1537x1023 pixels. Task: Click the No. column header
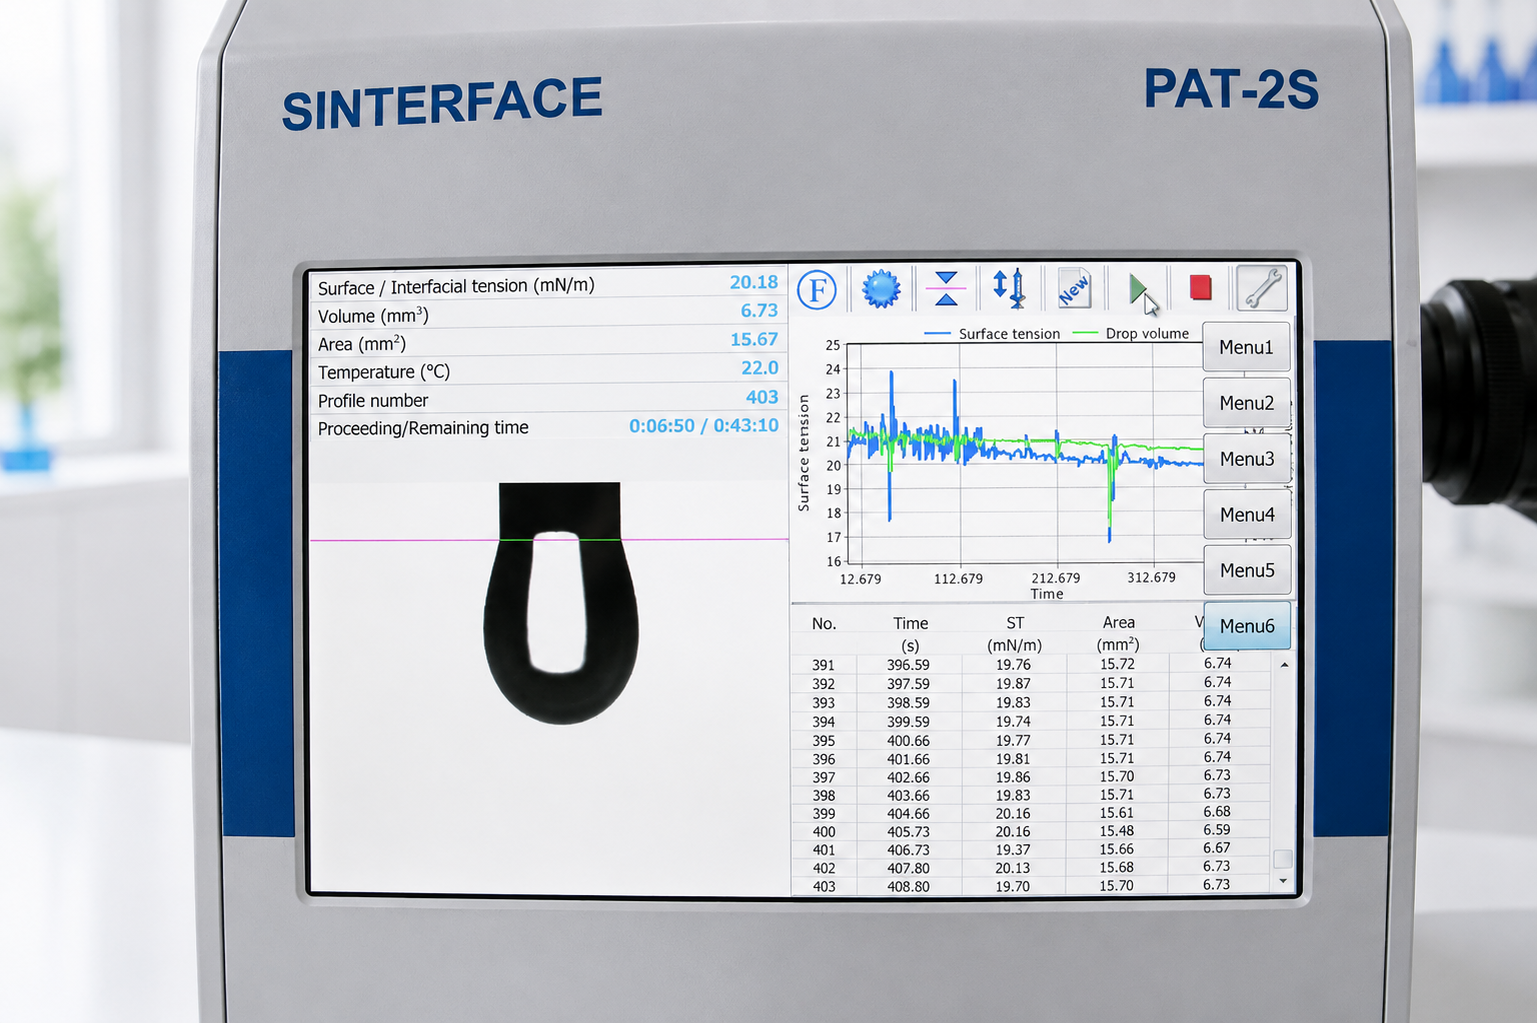[x=824, y=624]
